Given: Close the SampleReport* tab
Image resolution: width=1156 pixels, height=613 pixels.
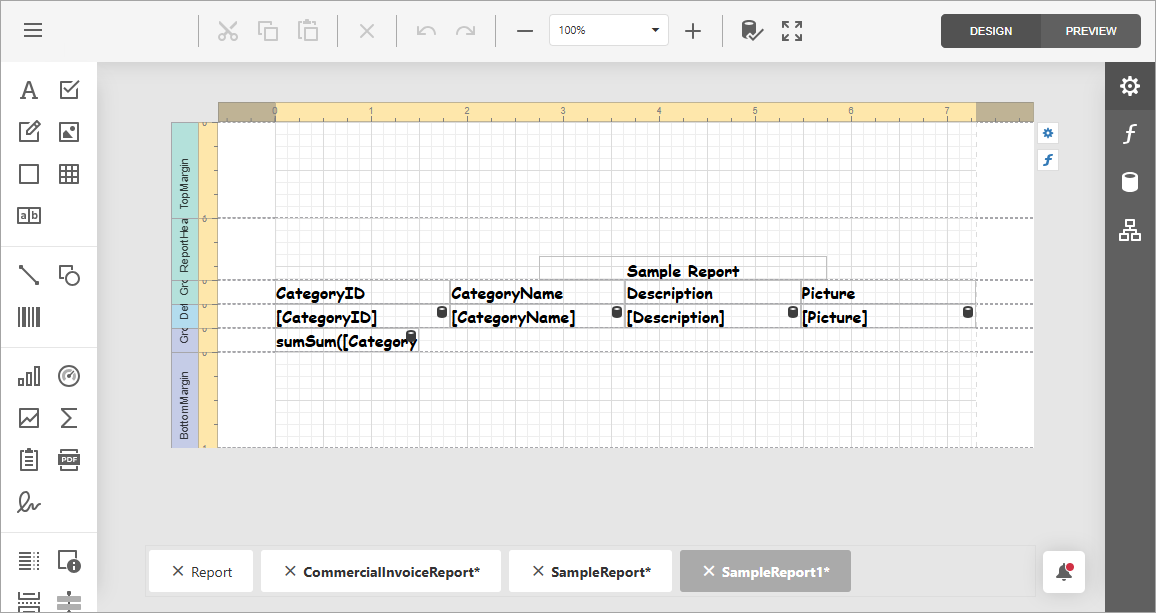Looking at the screenshot, I should 537,571.
